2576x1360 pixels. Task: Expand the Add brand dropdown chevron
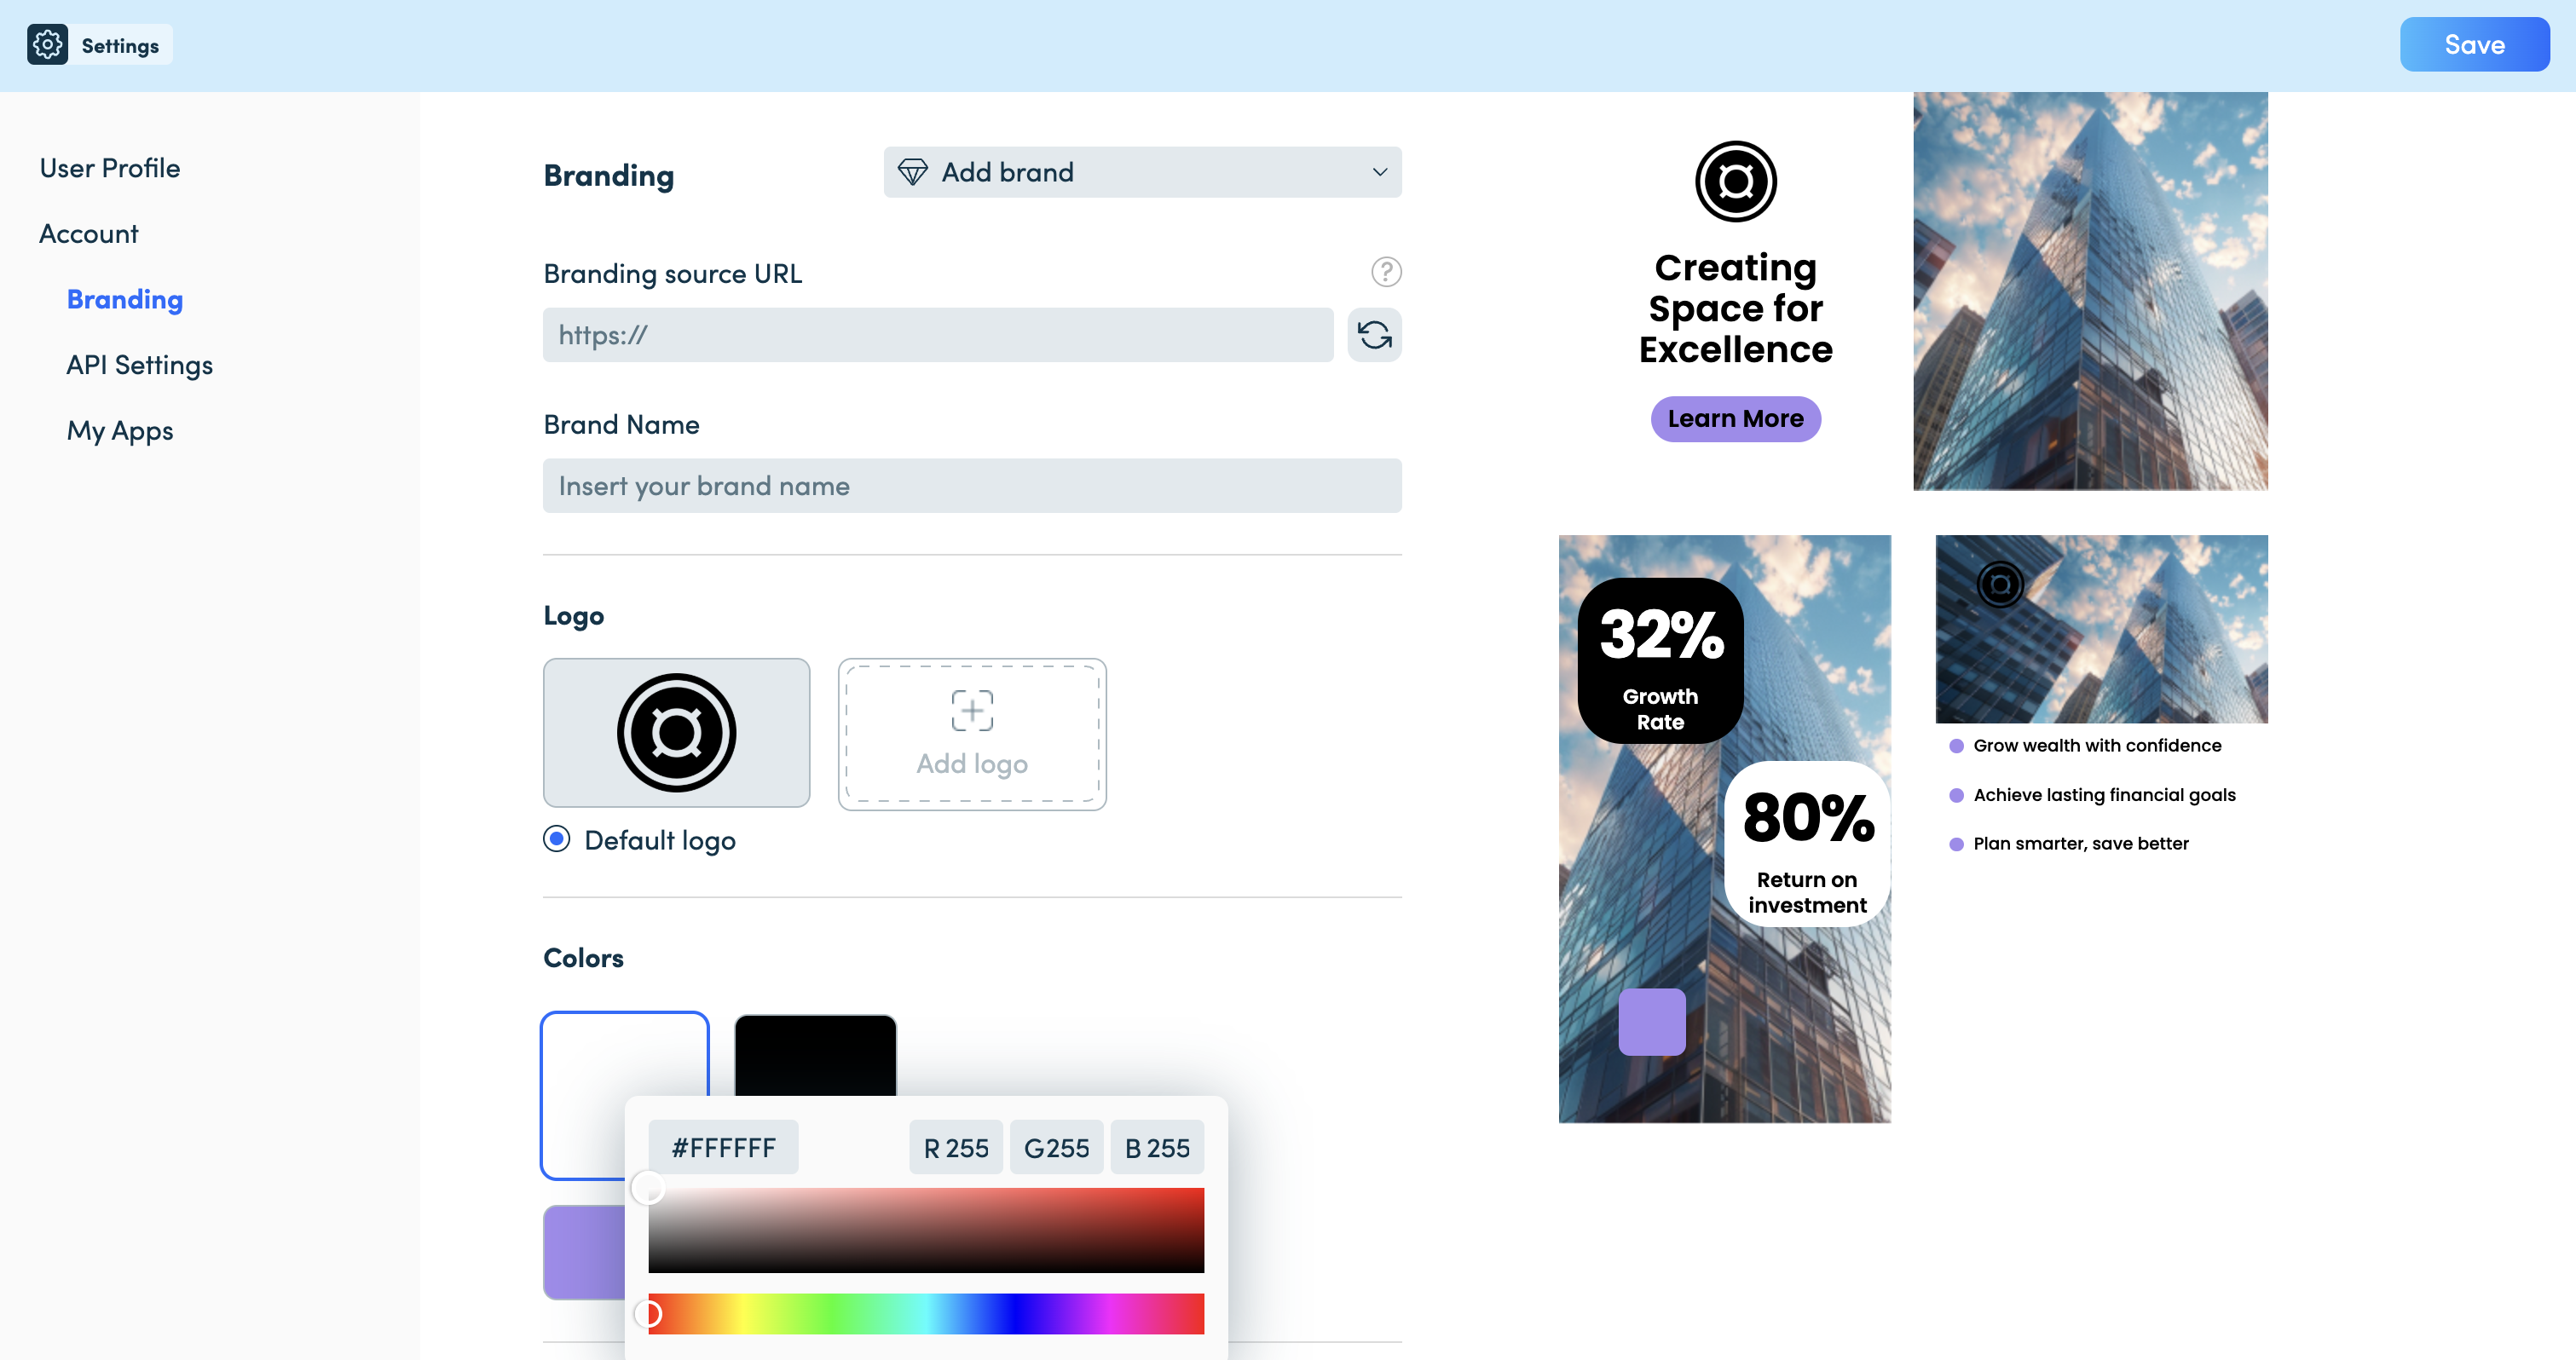pos(1380,172)
